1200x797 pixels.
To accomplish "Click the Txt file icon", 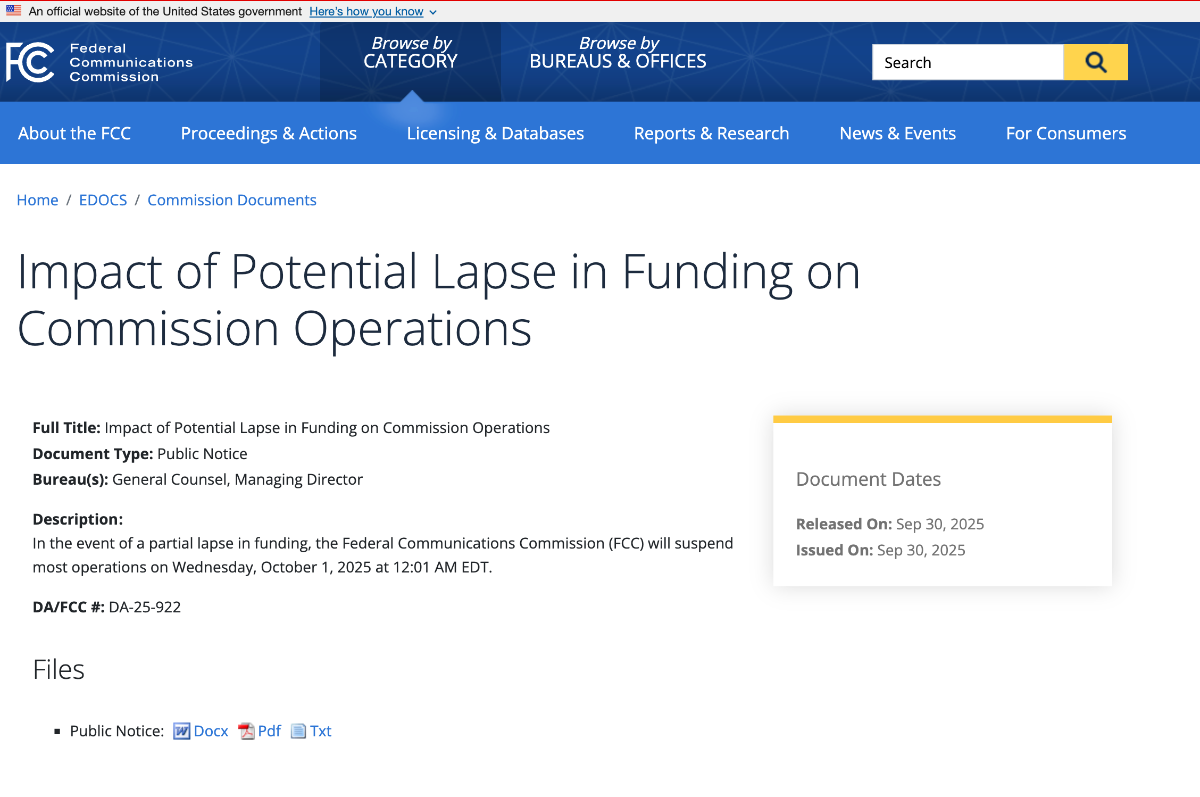I will (x=298, y=731).
